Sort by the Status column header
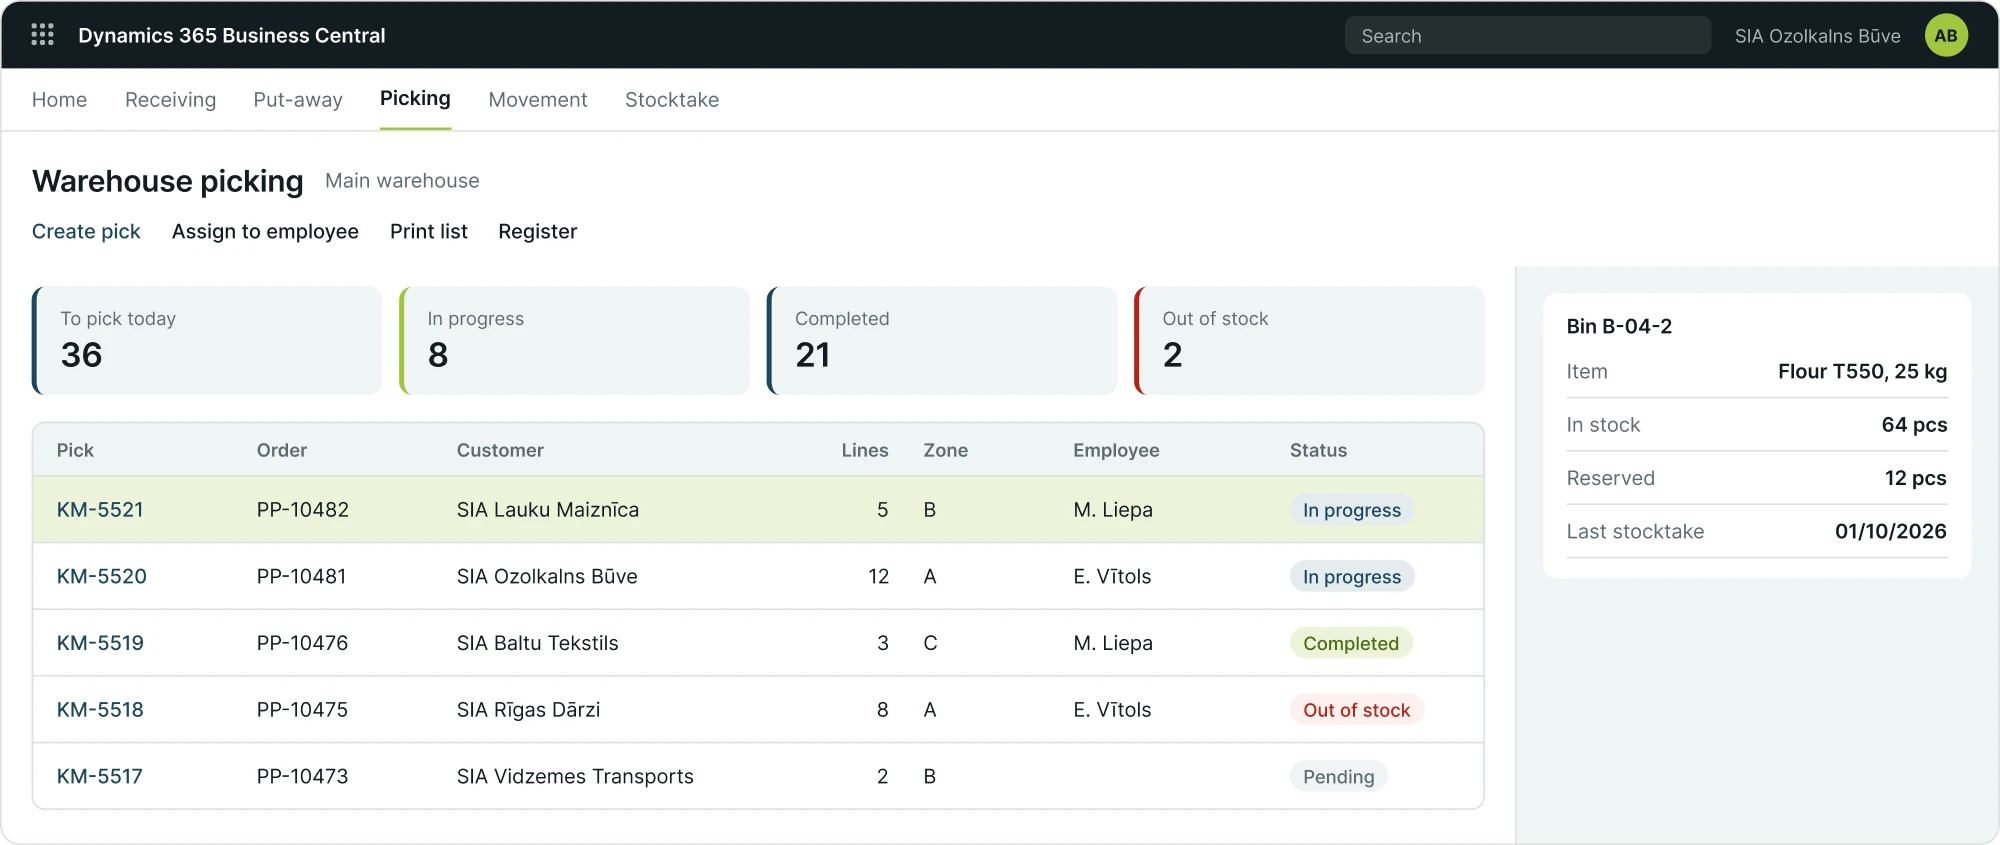 tap(1318, 450)
